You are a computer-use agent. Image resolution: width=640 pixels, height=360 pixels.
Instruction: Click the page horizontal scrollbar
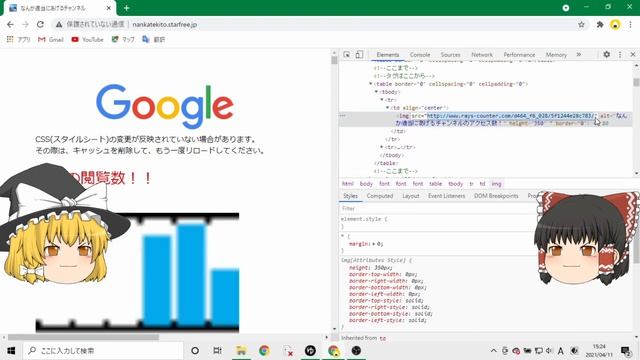pos(83,337)
